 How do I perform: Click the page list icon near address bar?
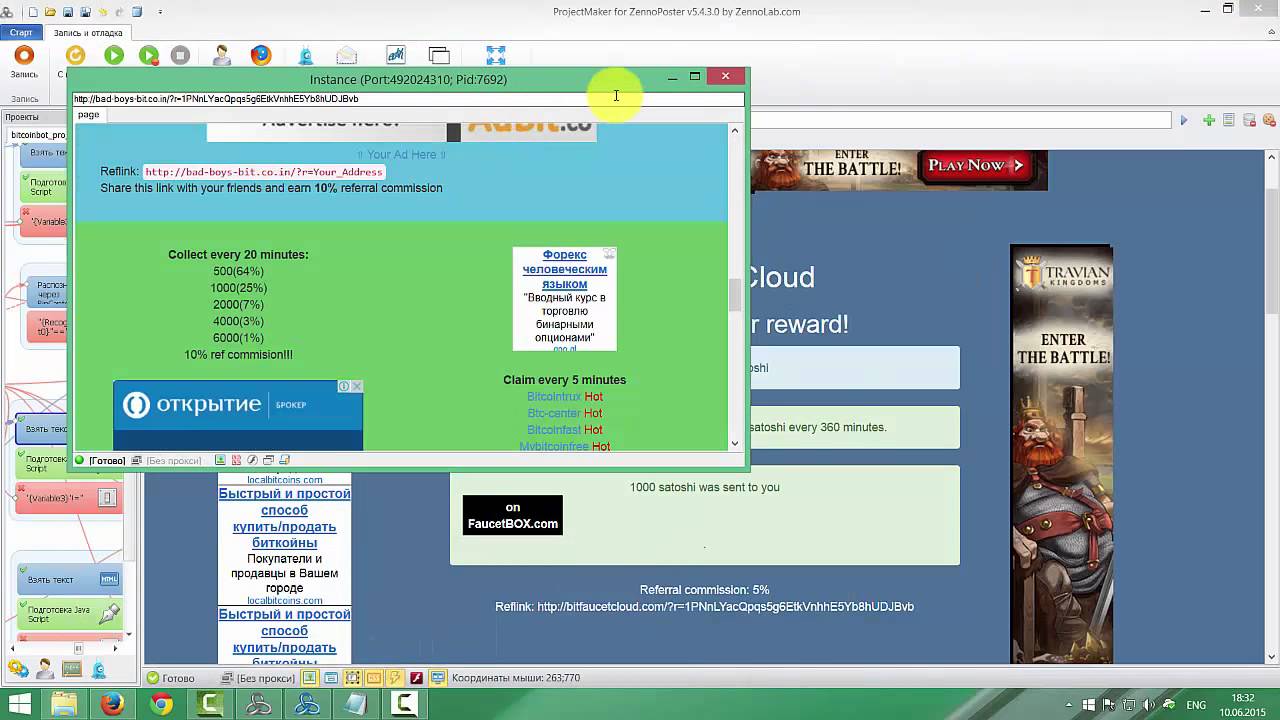(1229, 121)
